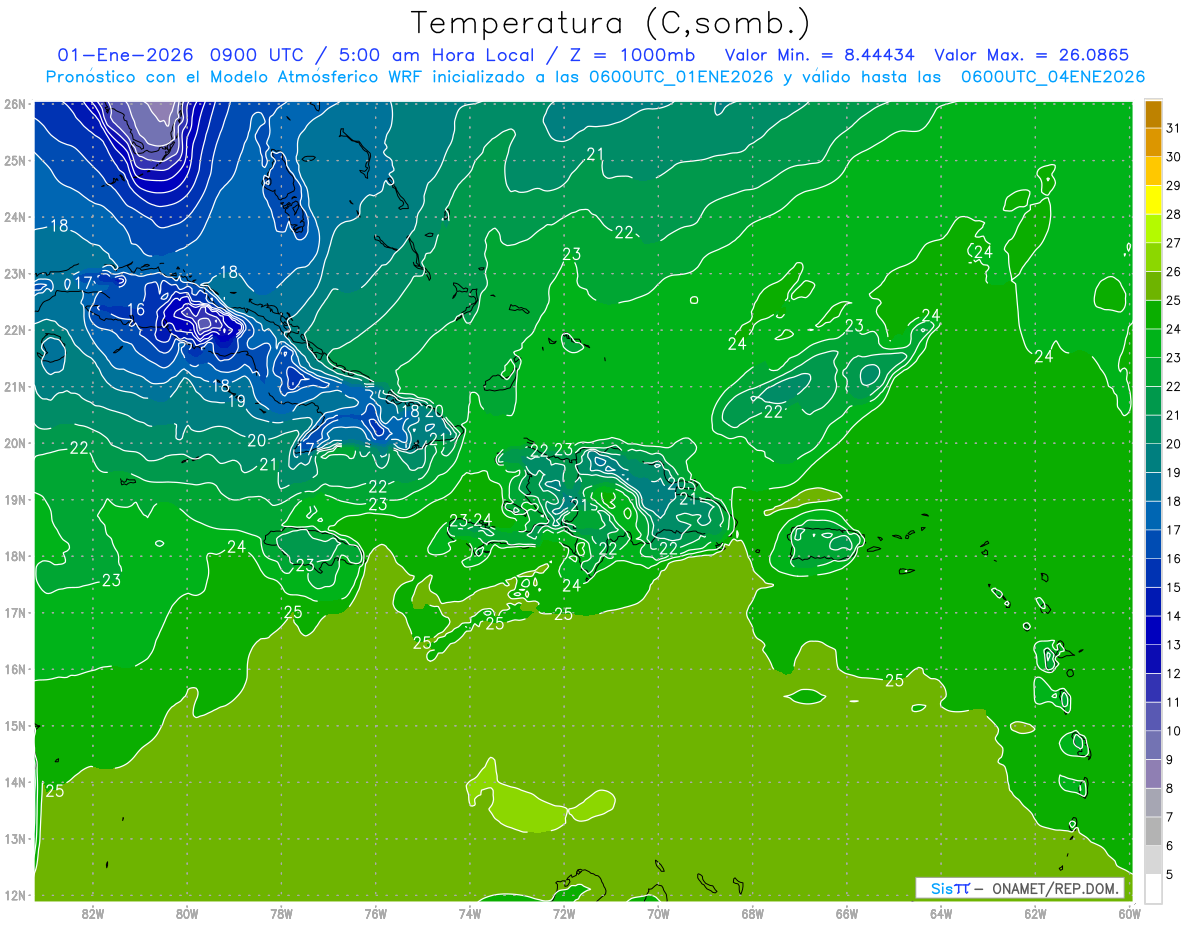
Task: Click the latitude axis label "18N"
Action: tap(14, 556)
